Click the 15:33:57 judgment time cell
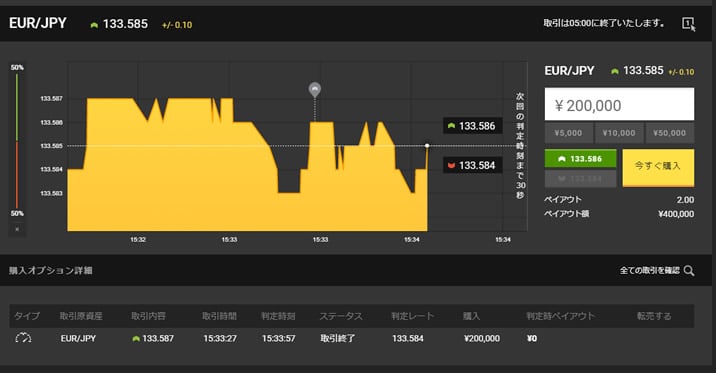Viewport: 716px width, 373px height. click(279, 338)
